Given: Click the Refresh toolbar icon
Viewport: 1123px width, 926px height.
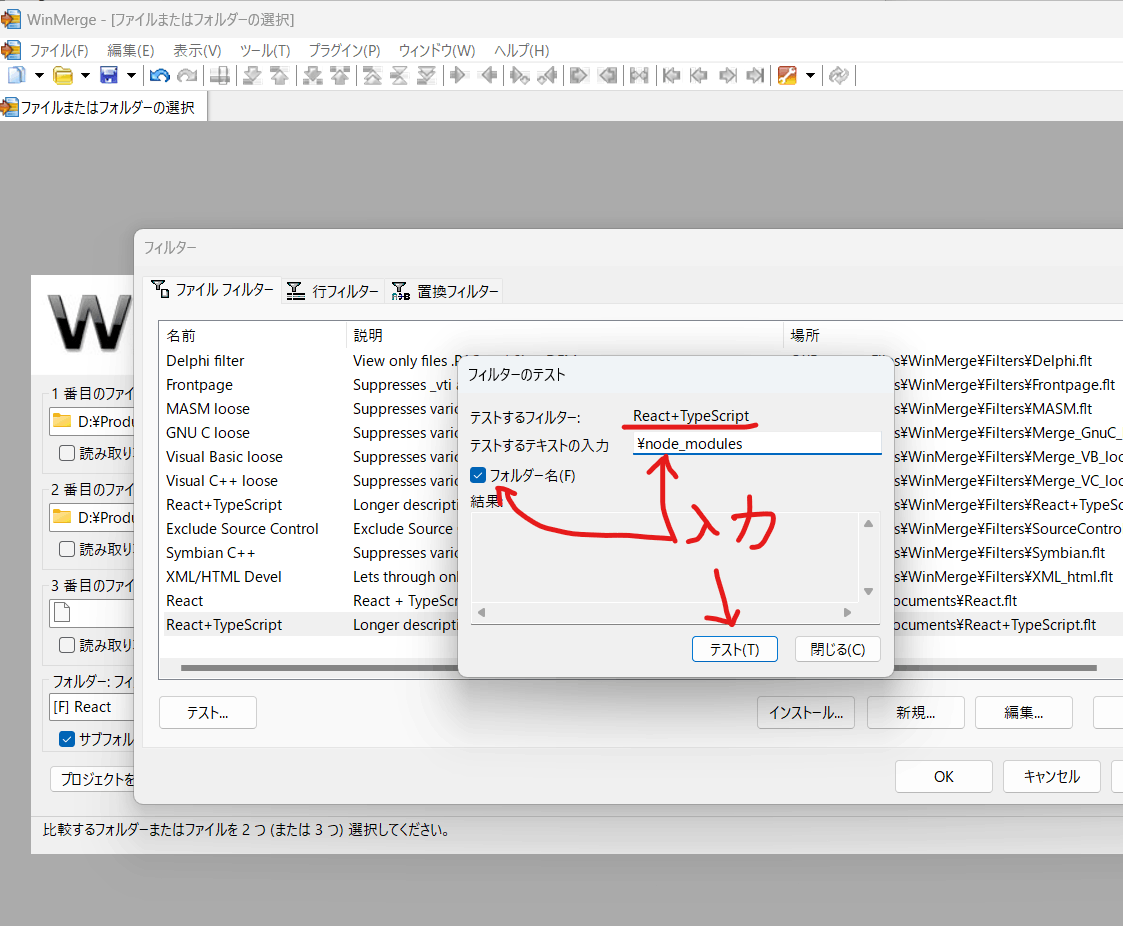Looking at the screenshot, I should 839,75.
